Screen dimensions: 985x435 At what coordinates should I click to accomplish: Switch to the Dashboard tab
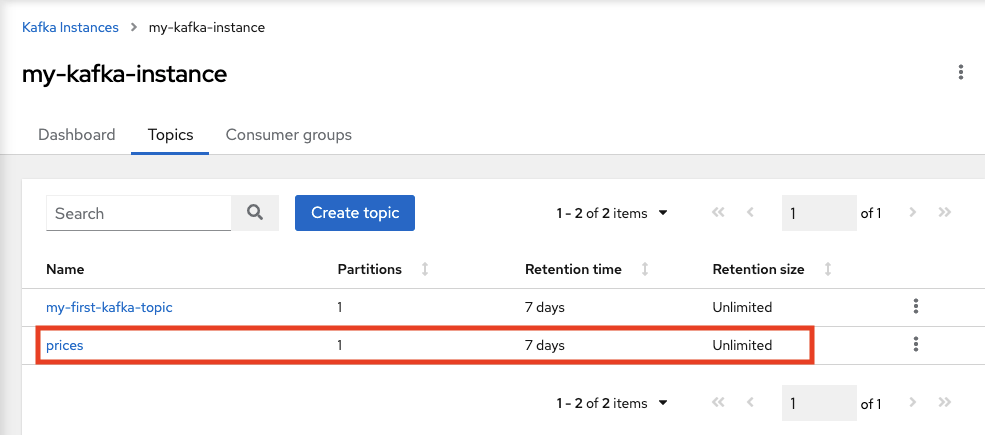[77, 135]
